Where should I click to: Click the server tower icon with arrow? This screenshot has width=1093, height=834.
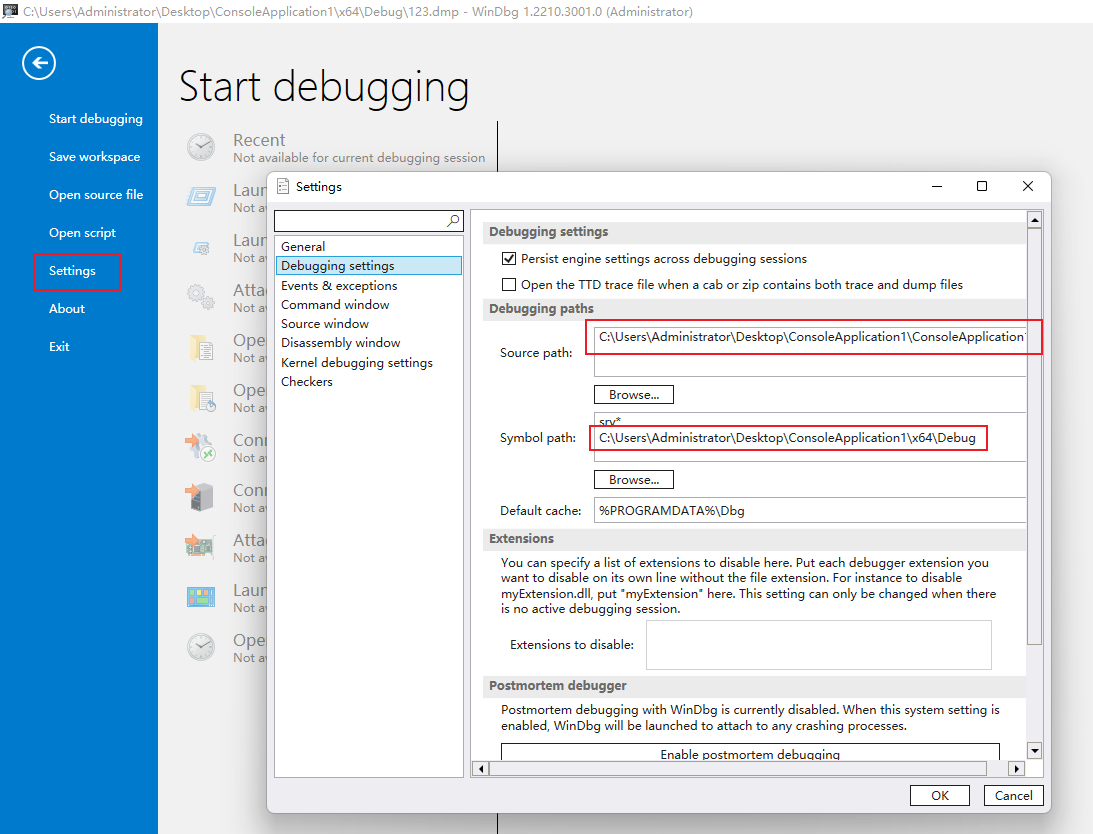click(x=201, y=497)
